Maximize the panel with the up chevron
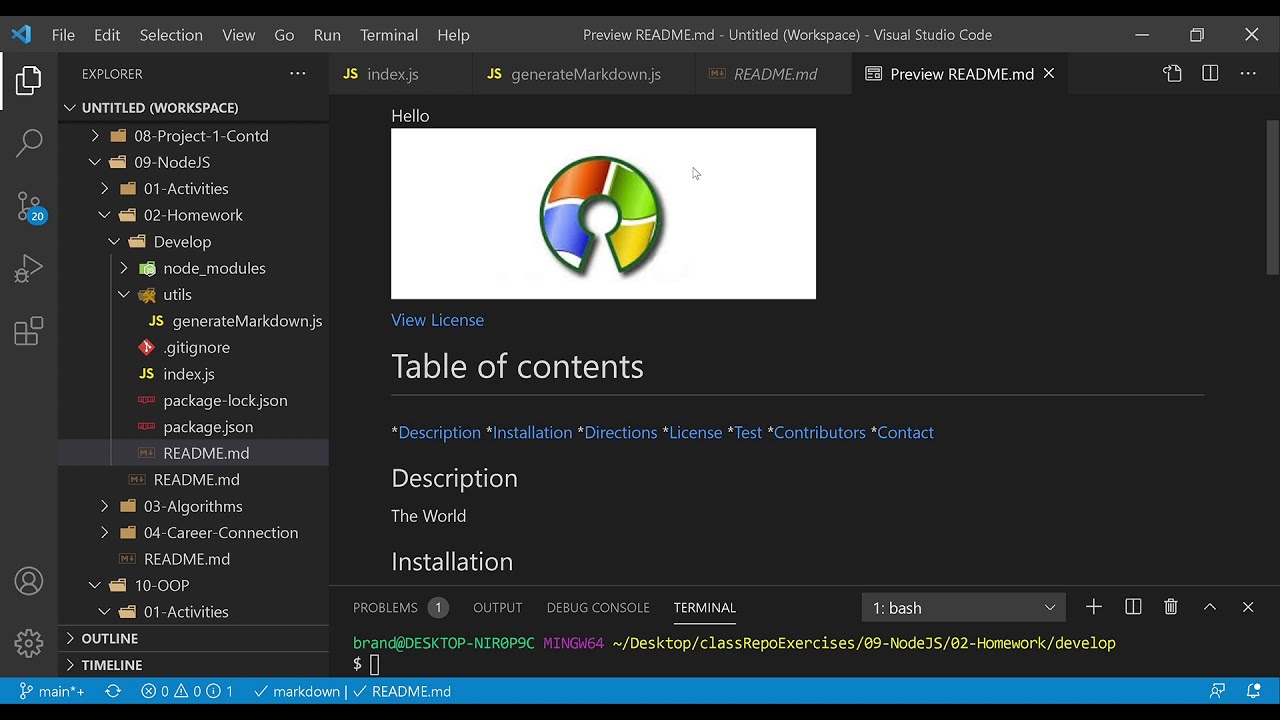This screenshot has width=1280, height=720. pos(1209,607)
